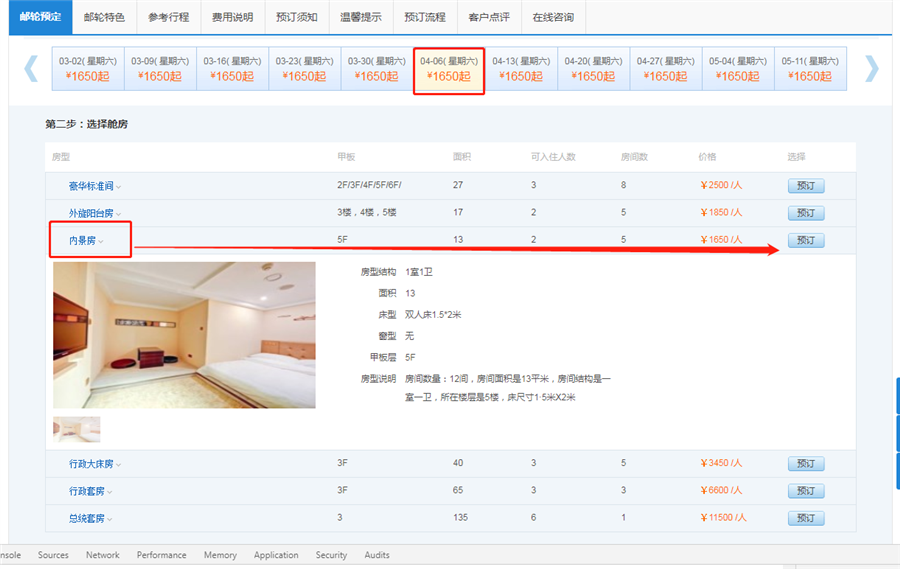Book the 行政套房 with 预订 button
The image size is (900, 569).
pyautogui.click(x=806, y=491)
